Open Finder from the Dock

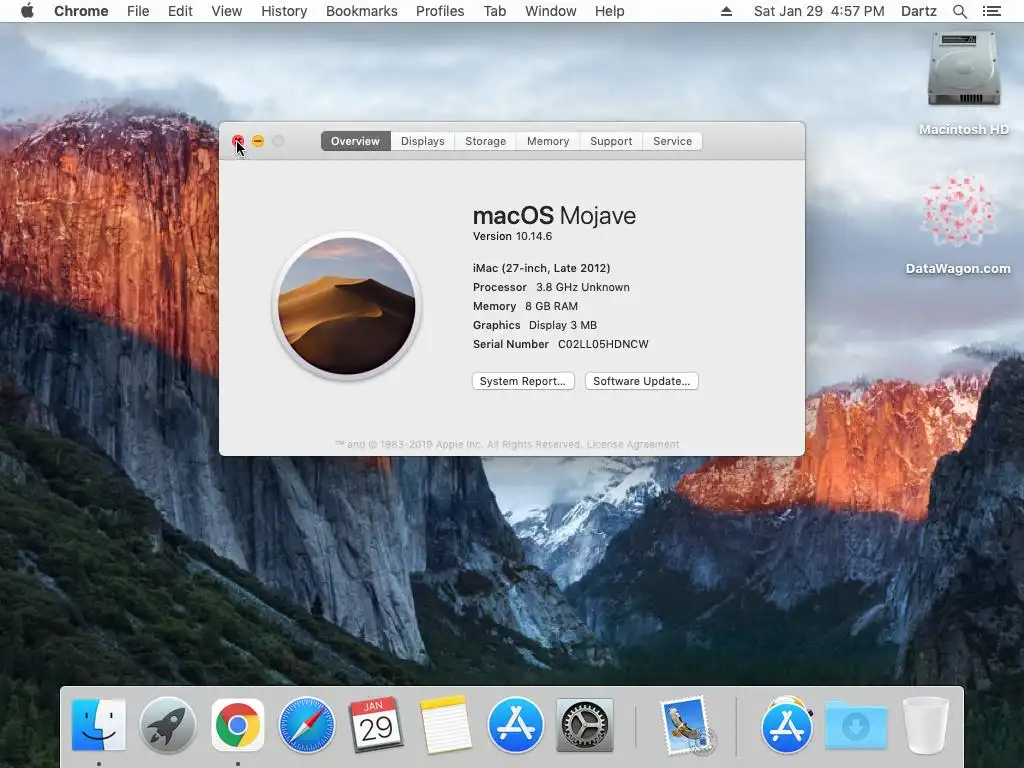[99, 725]
